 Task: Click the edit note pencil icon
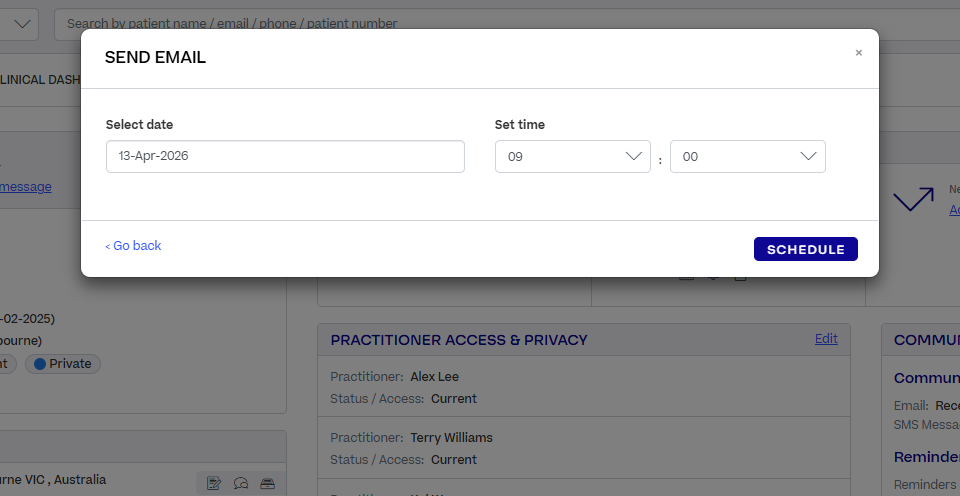tap(214, 483)
